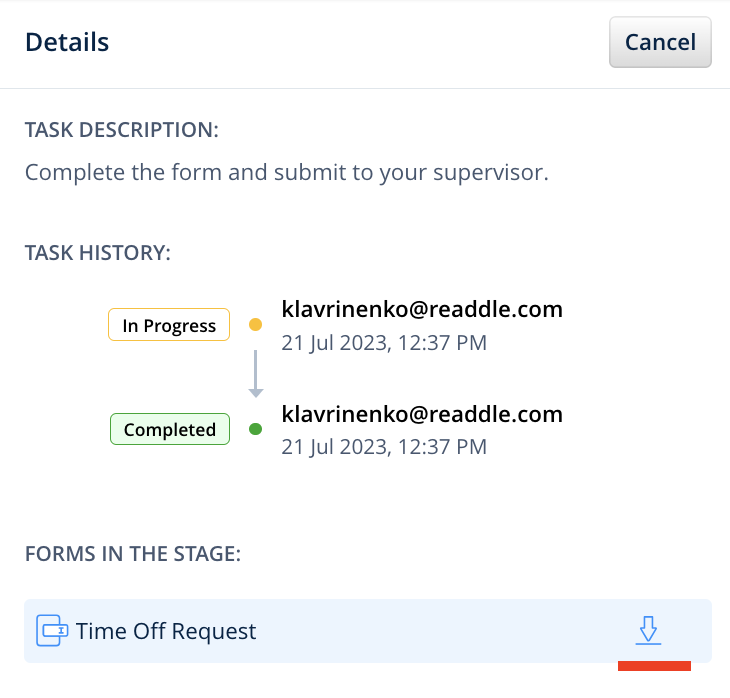This screenshot has width=730, height=698.
Task: Select the email beside In Progress
Action: tap(422, 309)
